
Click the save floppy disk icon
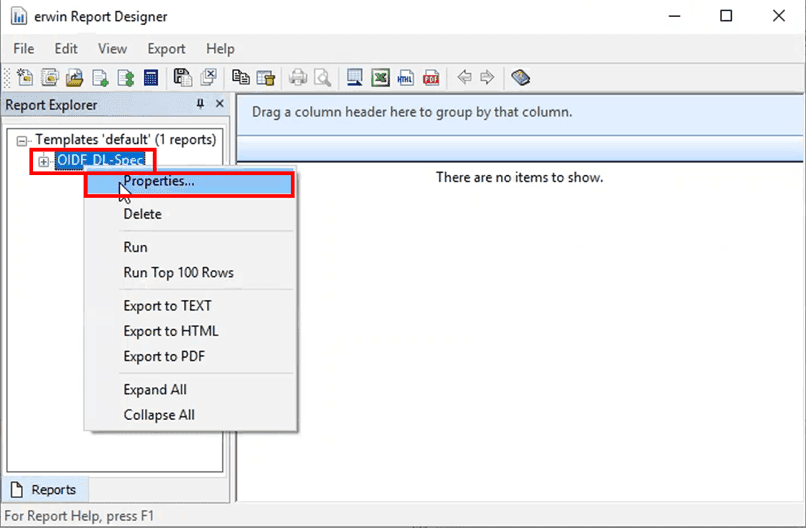tap(182, 78)
